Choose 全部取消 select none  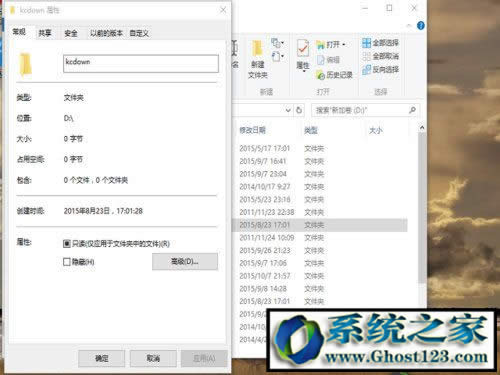point(380,56)
